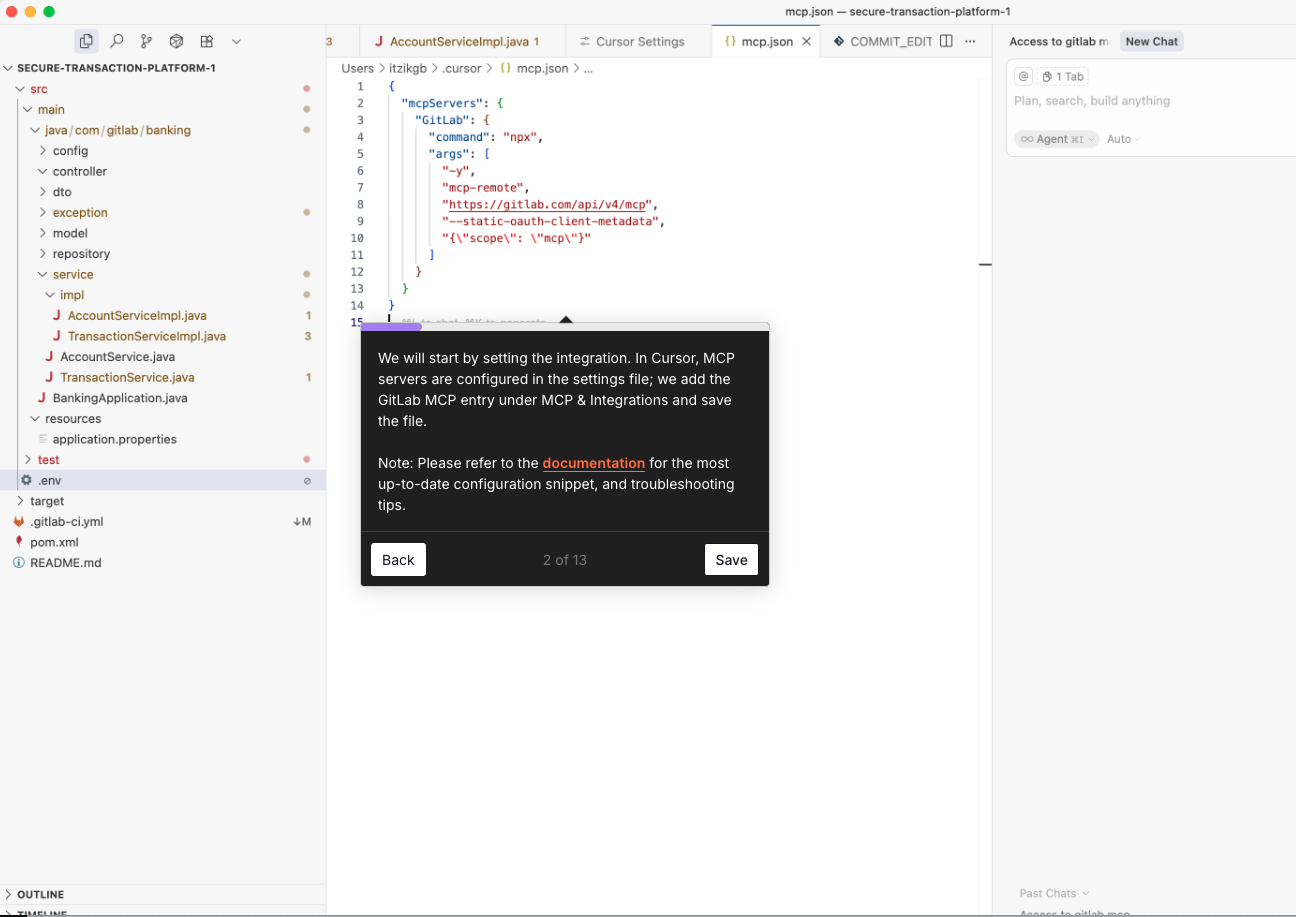Click .cursor in the breadcrumb path
The height and width of the screenshot is (917, 1296).
coord(462,69)
